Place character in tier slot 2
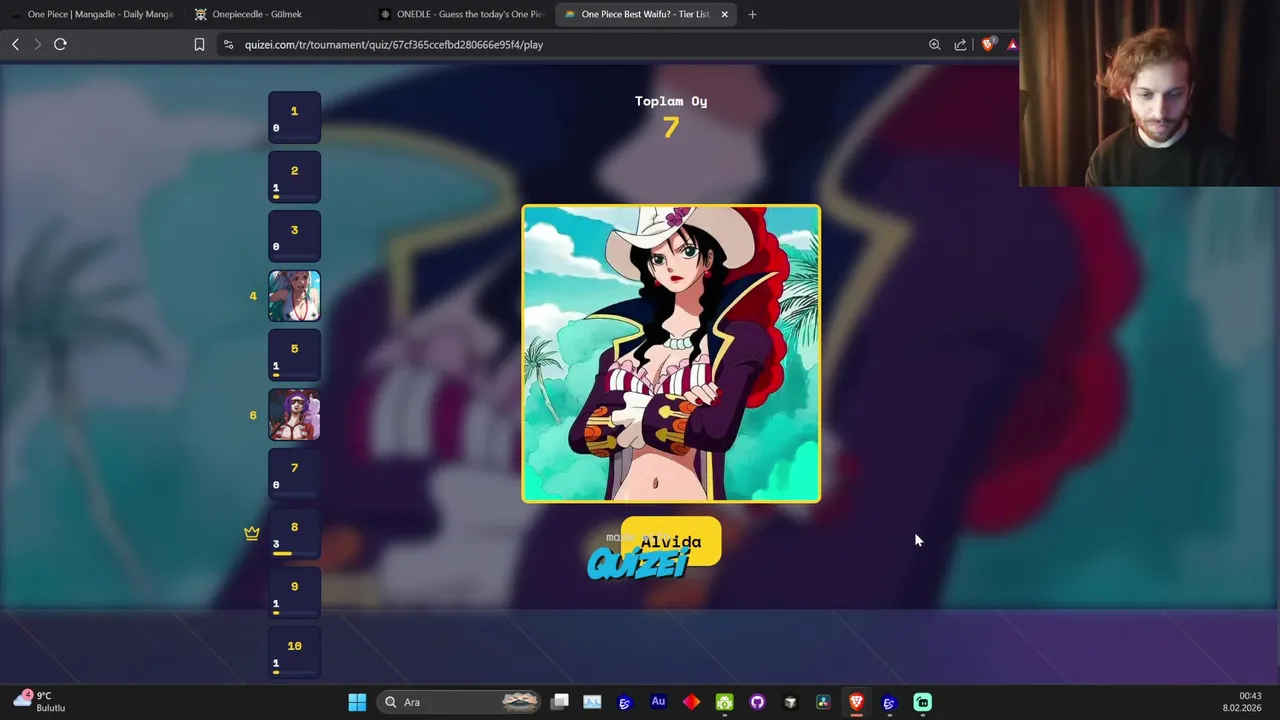The height and width of the screenshot is (720, 1280). pos(294,177)
